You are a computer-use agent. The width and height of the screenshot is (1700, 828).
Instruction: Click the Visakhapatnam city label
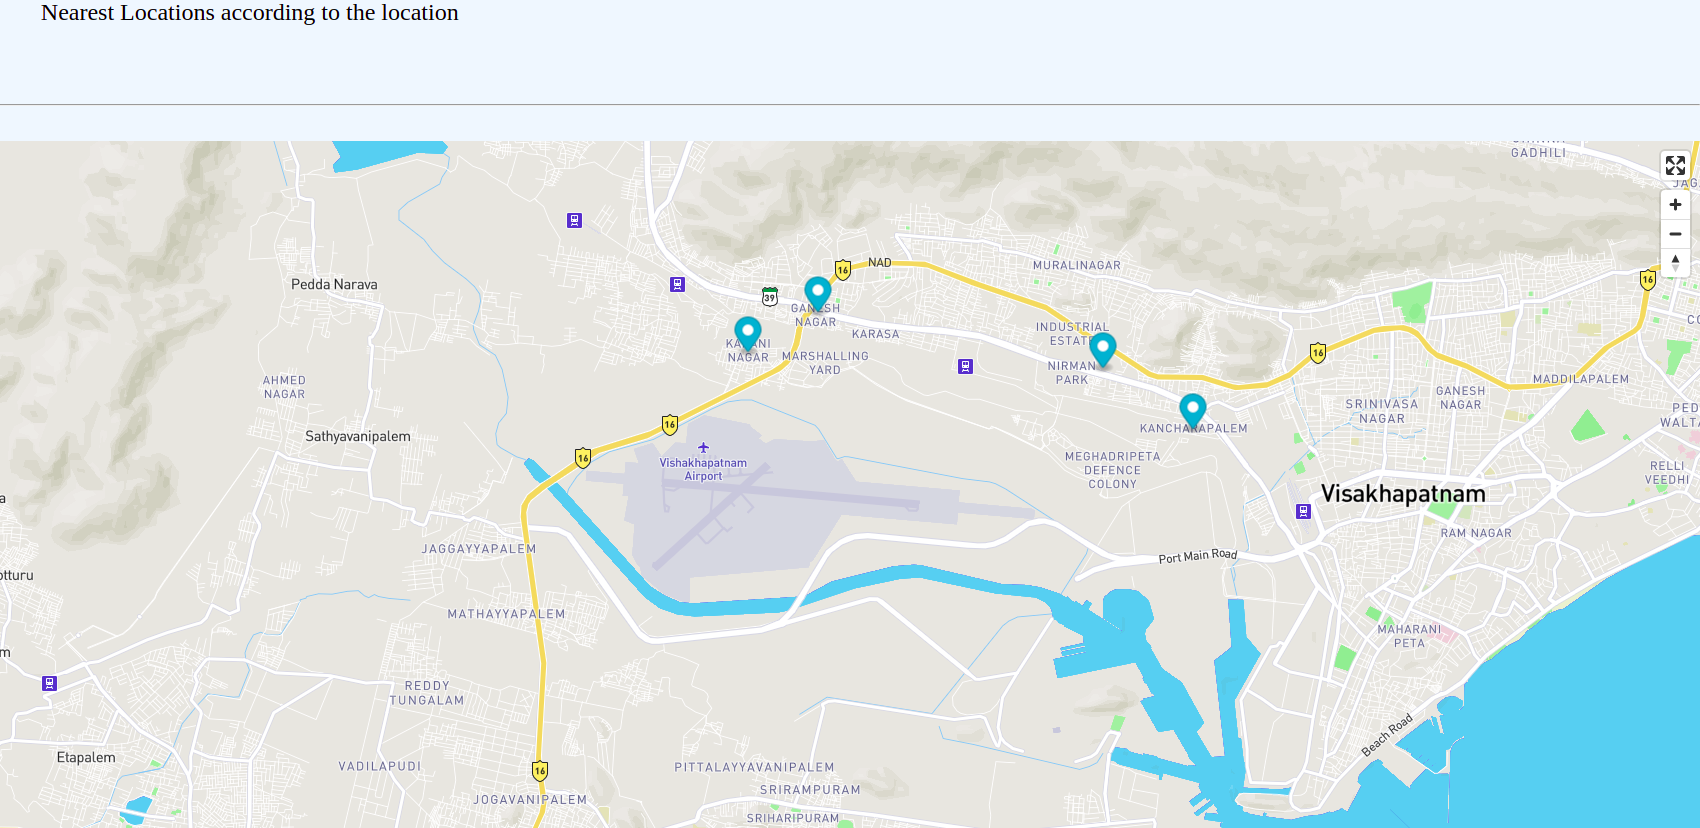[1402, 494]
